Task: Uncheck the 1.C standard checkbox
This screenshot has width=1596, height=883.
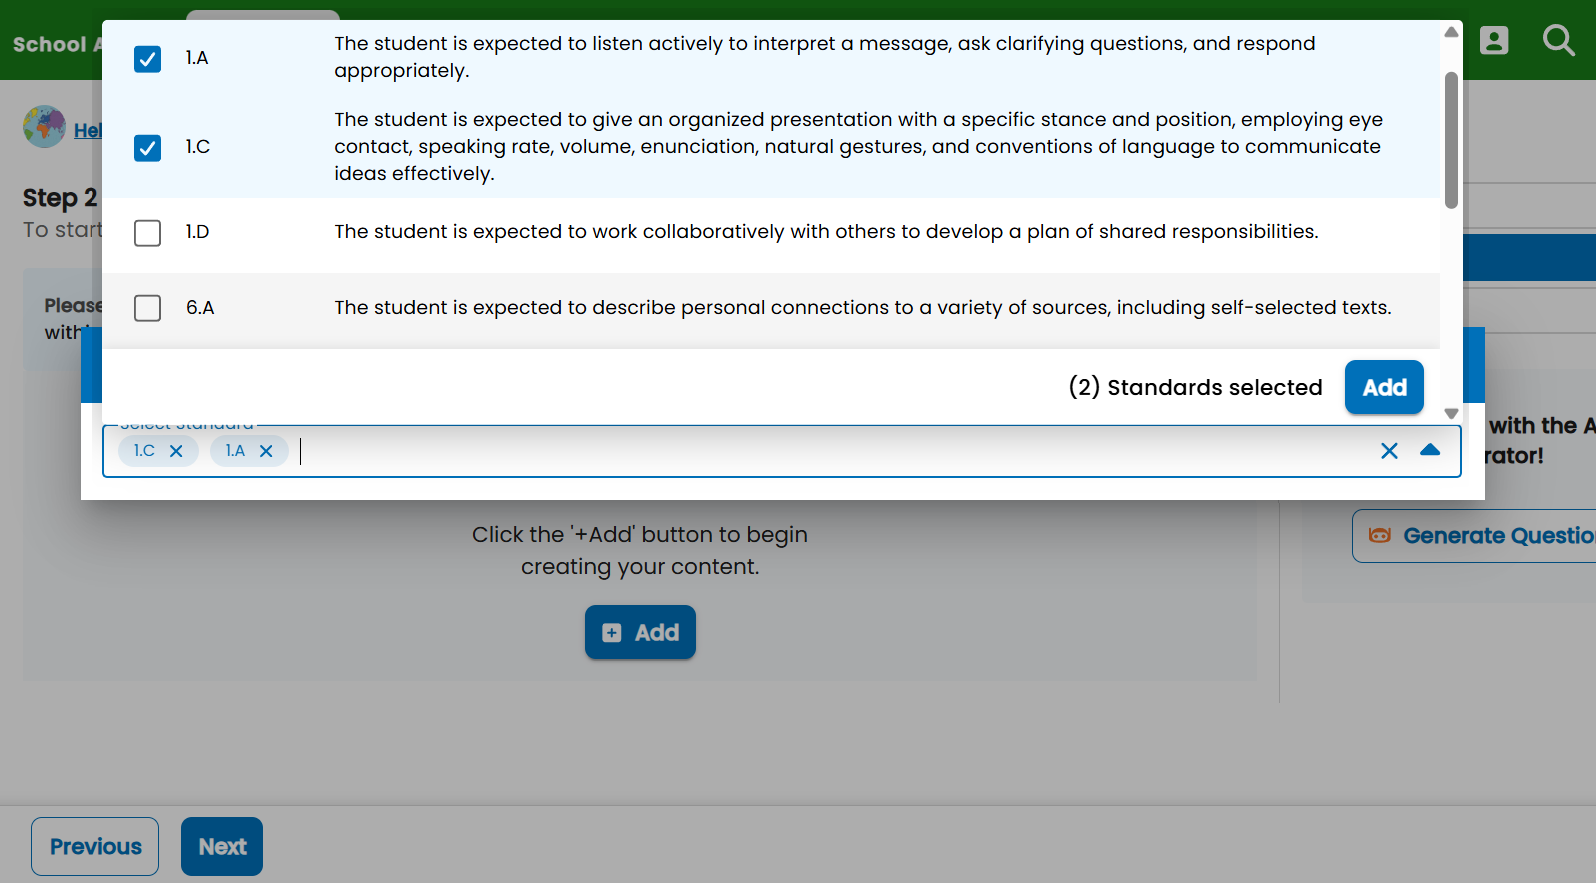Action: tap(147, 148)
